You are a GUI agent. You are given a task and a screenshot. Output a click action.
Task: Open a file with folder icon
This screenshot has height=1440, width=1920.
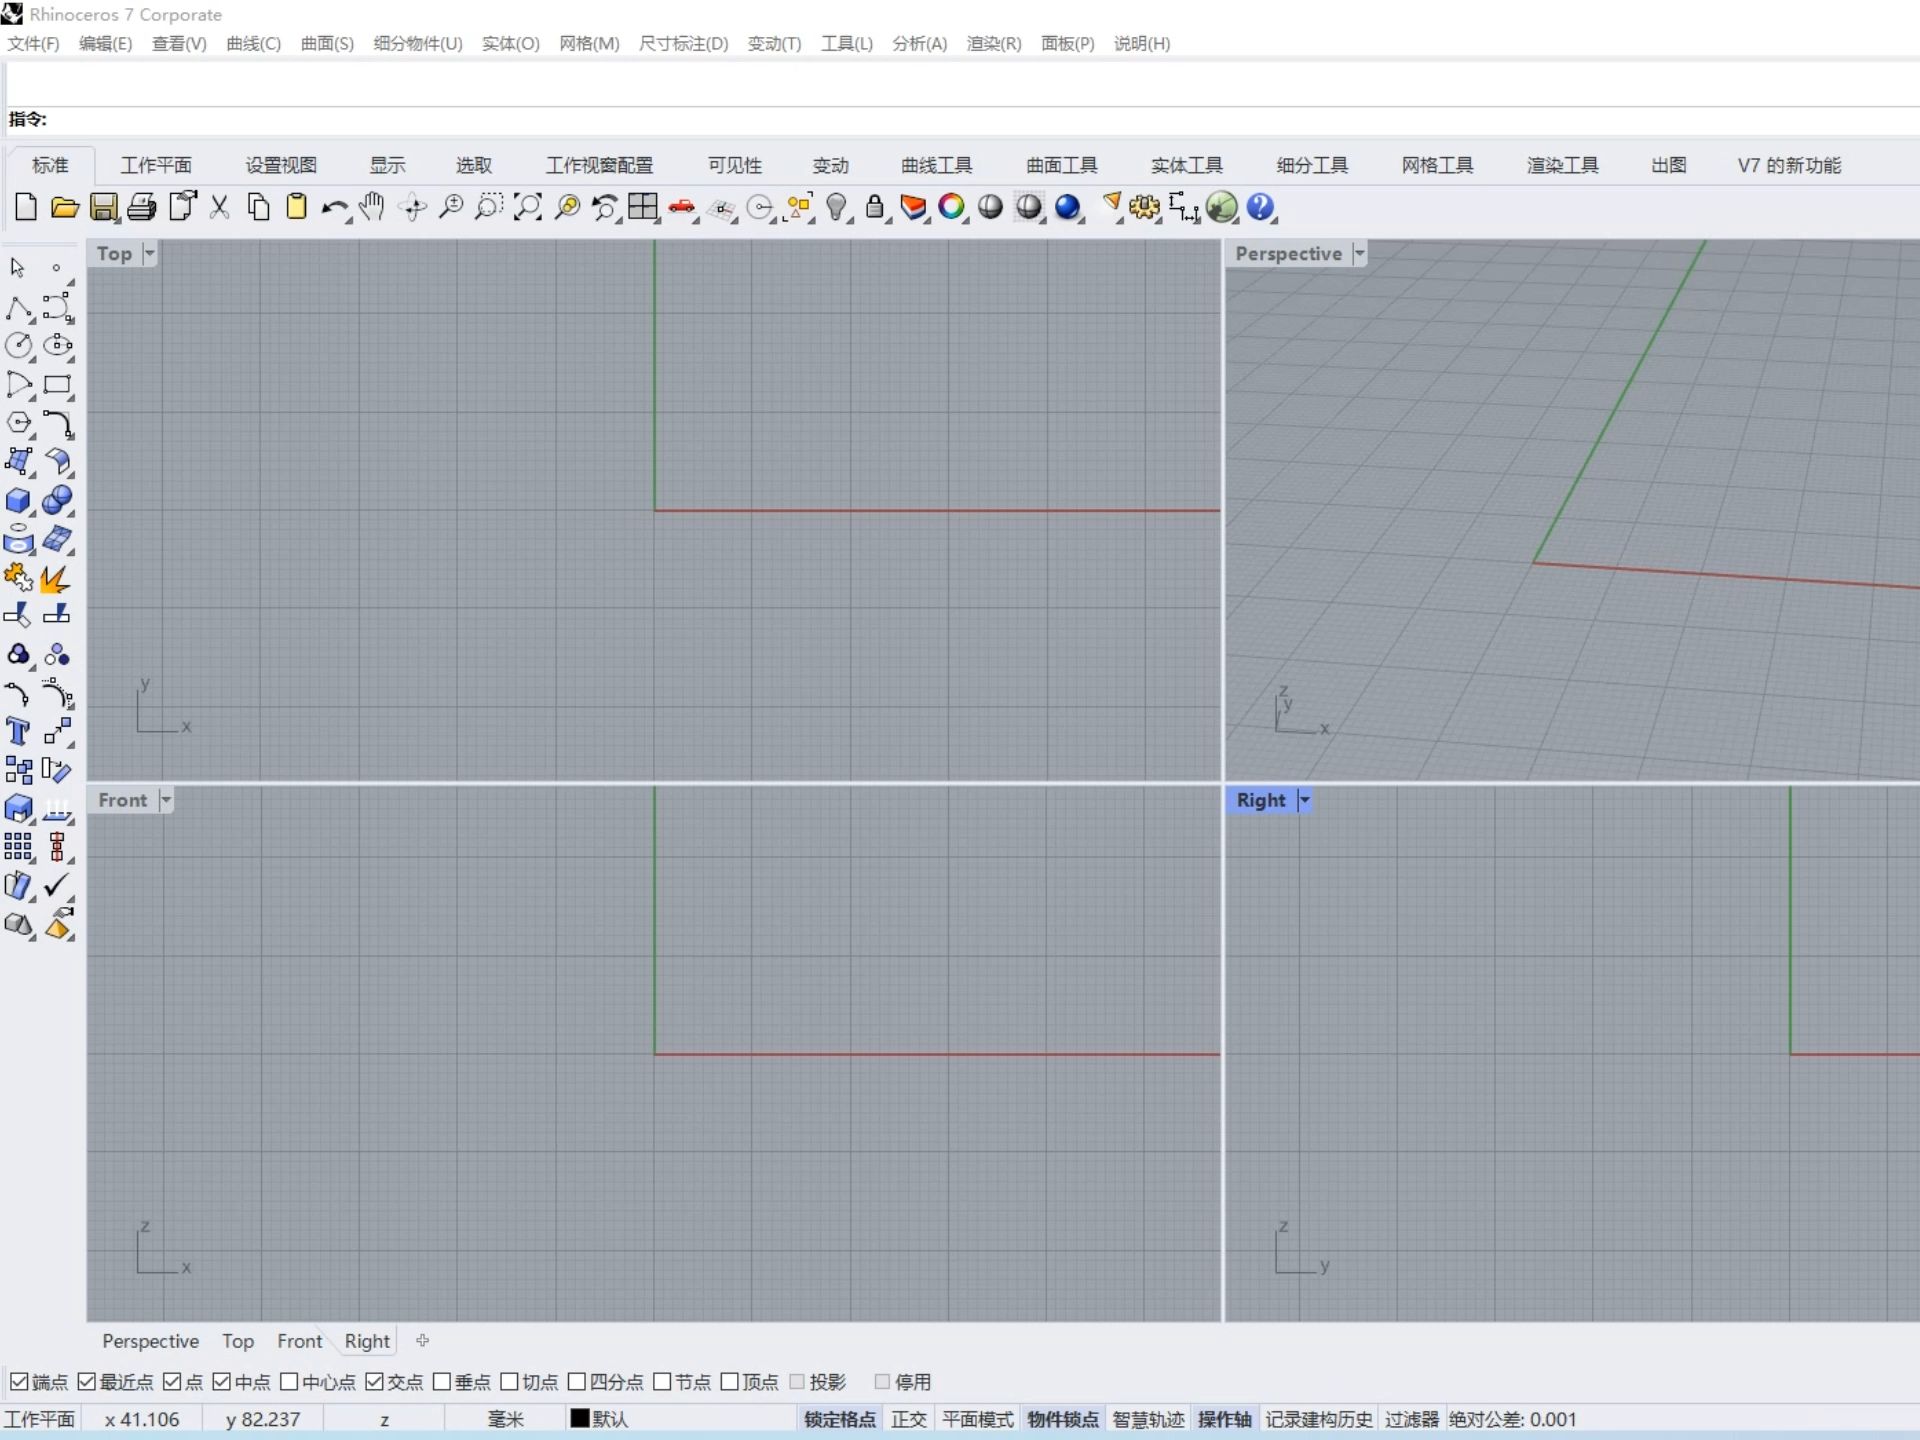point(64,207)
